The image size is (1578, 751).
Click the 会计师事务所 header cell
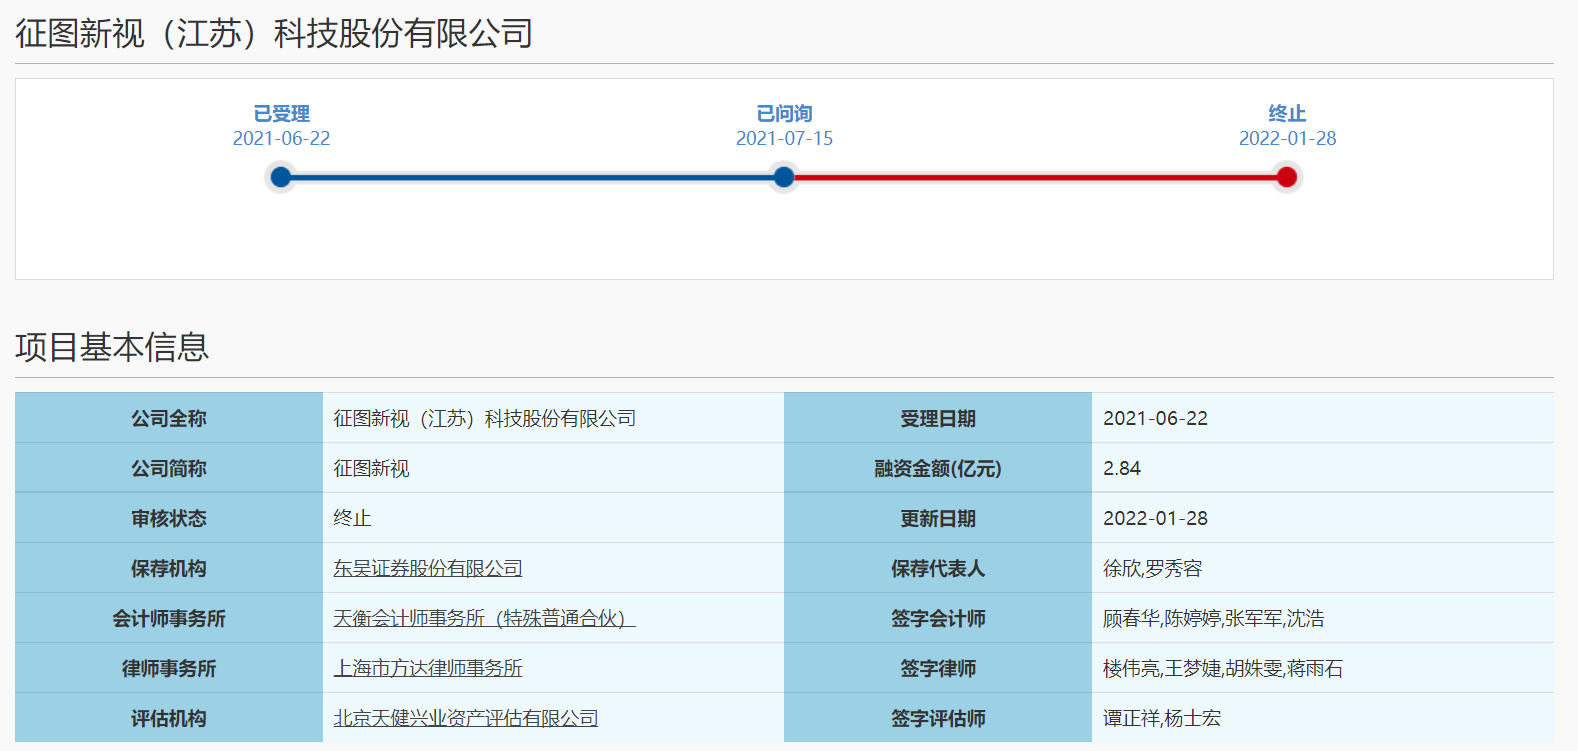pos(169,618)
